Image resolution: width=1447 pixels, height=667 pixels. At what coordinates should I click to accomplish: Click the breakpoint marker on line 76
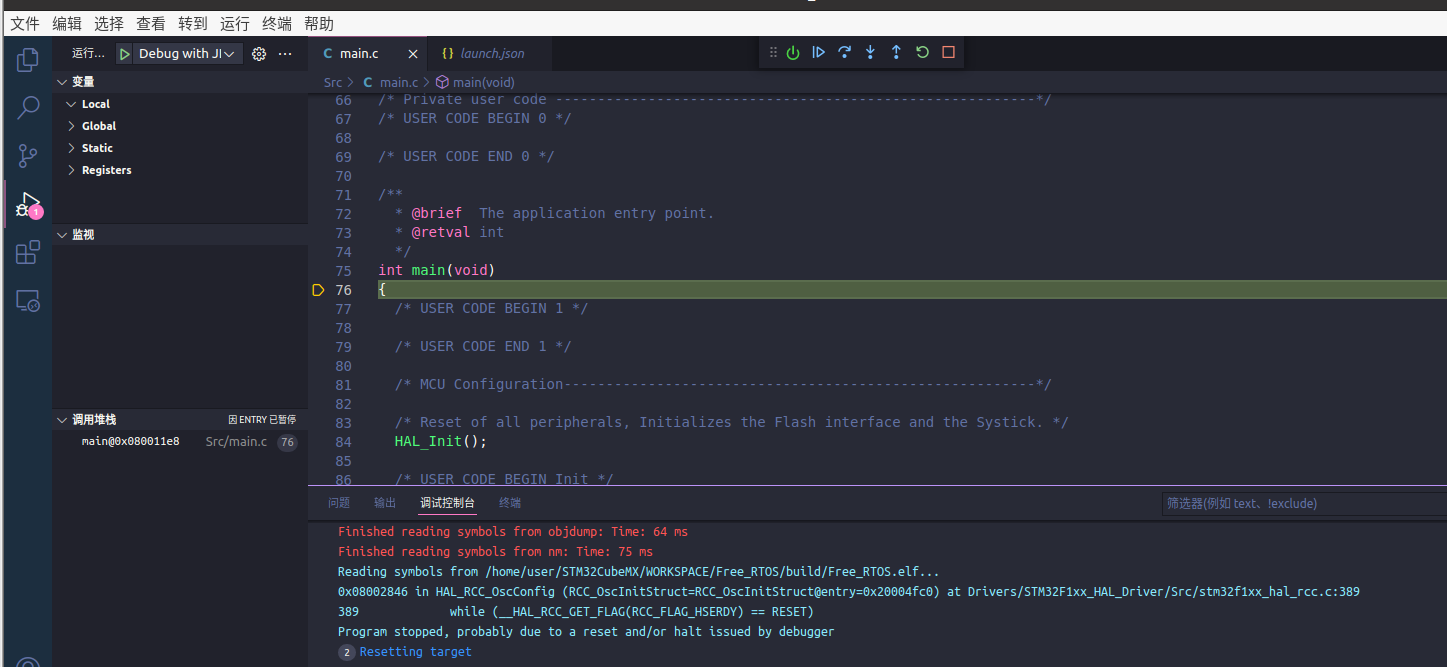tap(318, 289)
